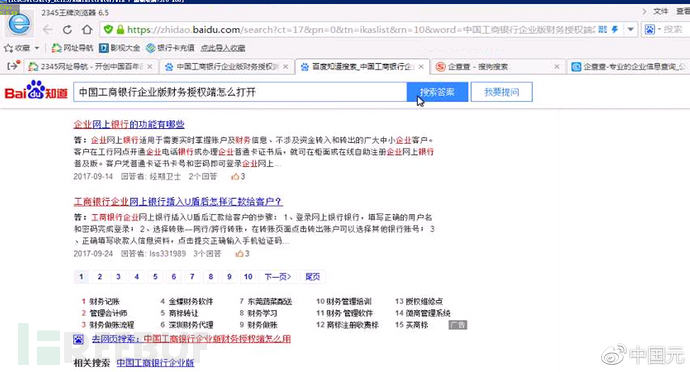Click the Baidu paw icon beside 去网页搜索
Screen dimensions: 690x372
click(79, 339)
